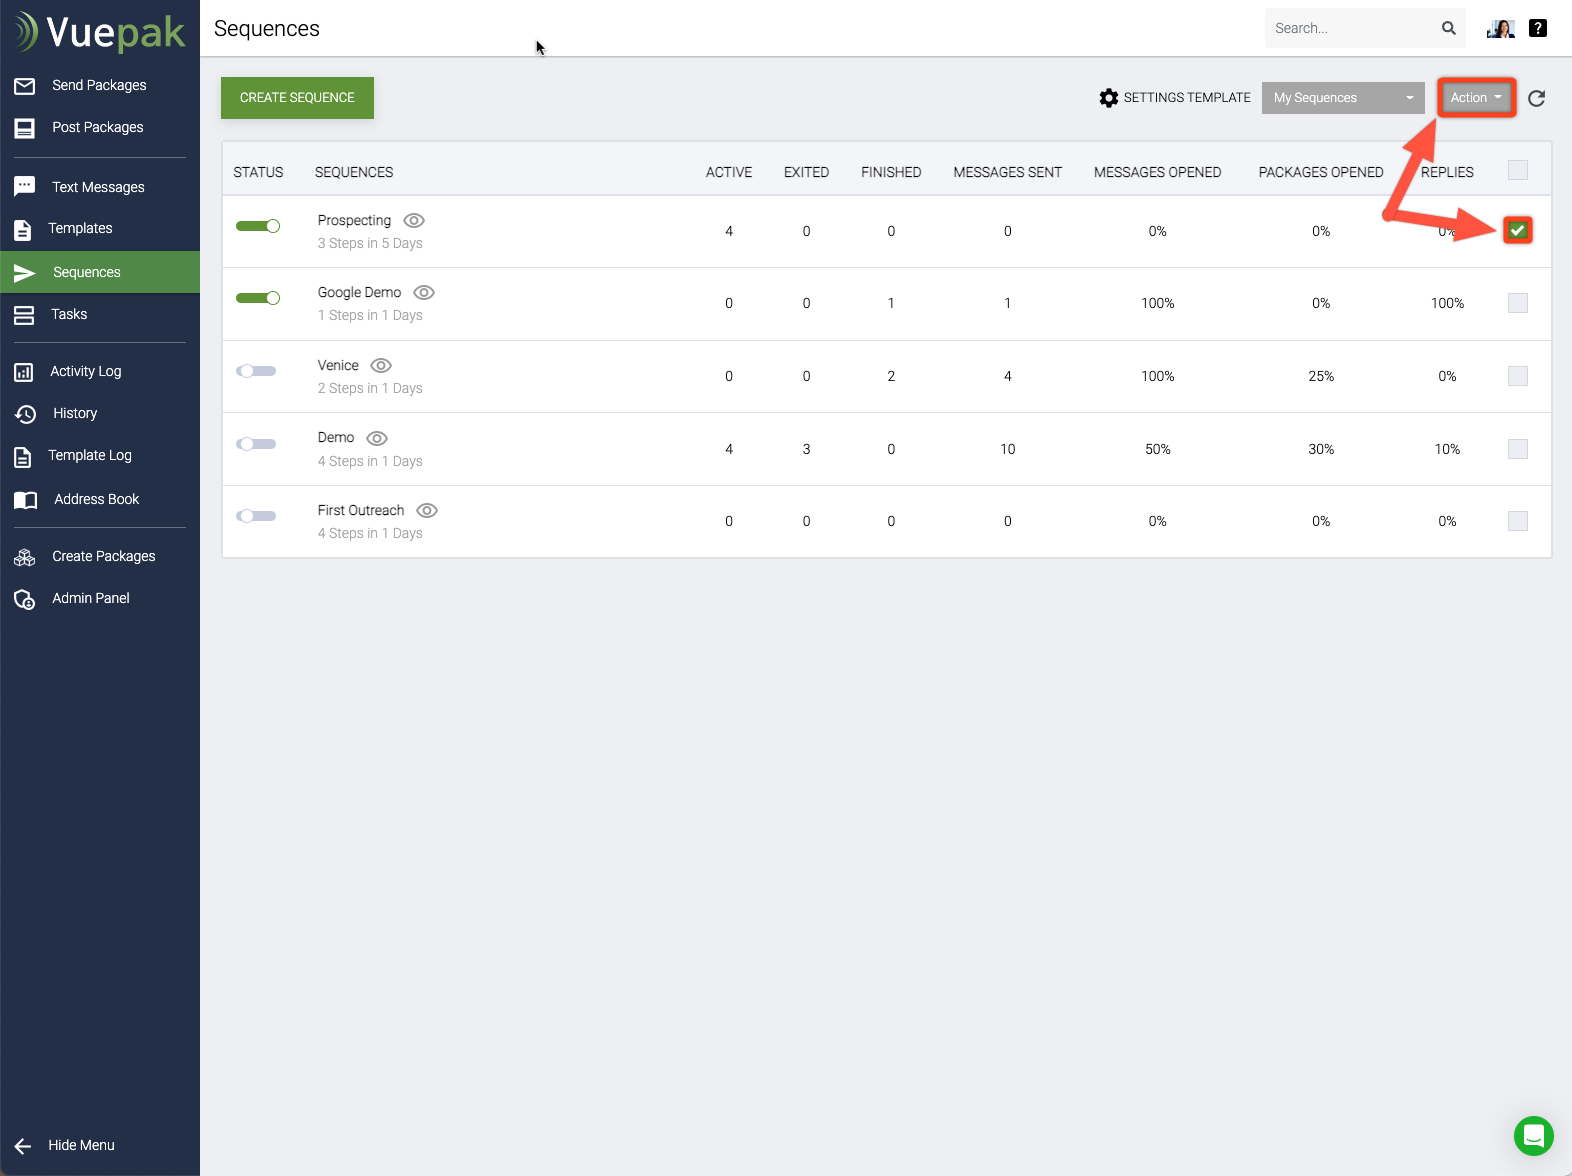Click the user profile avatar
This screenshot has height=1176, width=1572.
[x=1501, y=28]
